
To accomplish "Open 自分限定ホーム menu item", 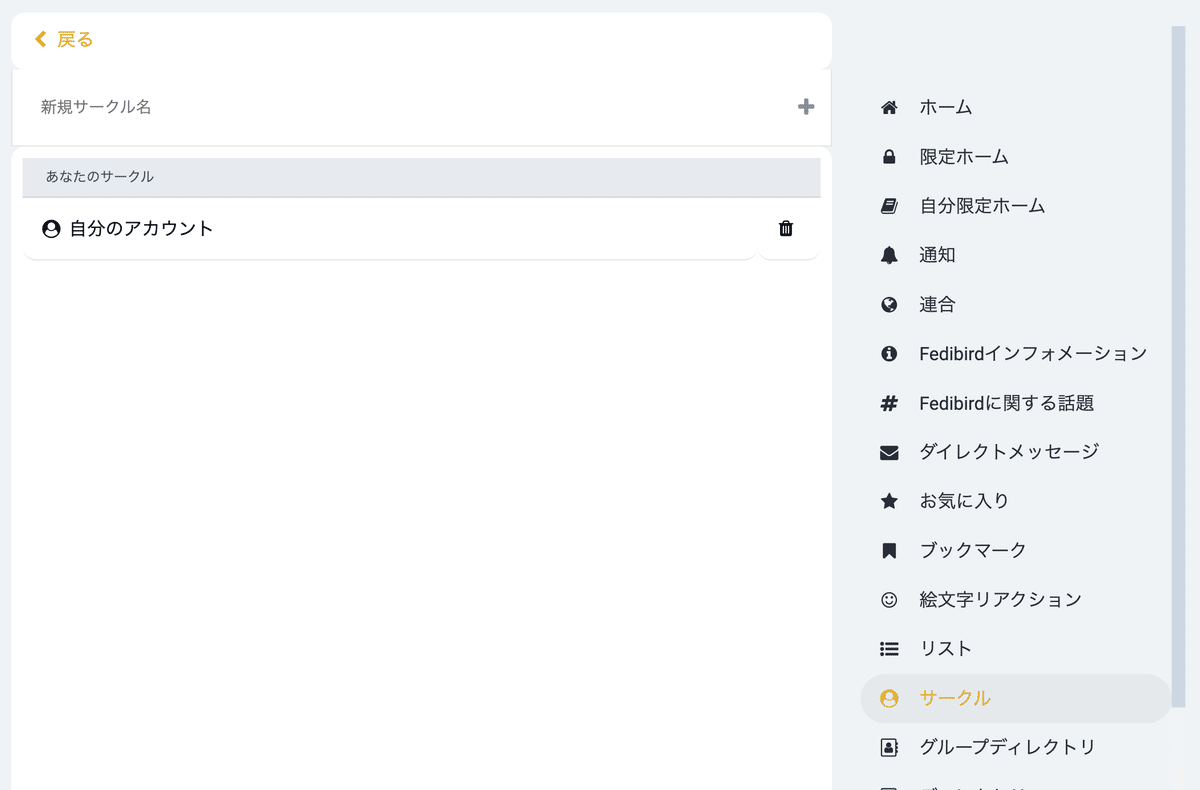I will coord(981,206).
